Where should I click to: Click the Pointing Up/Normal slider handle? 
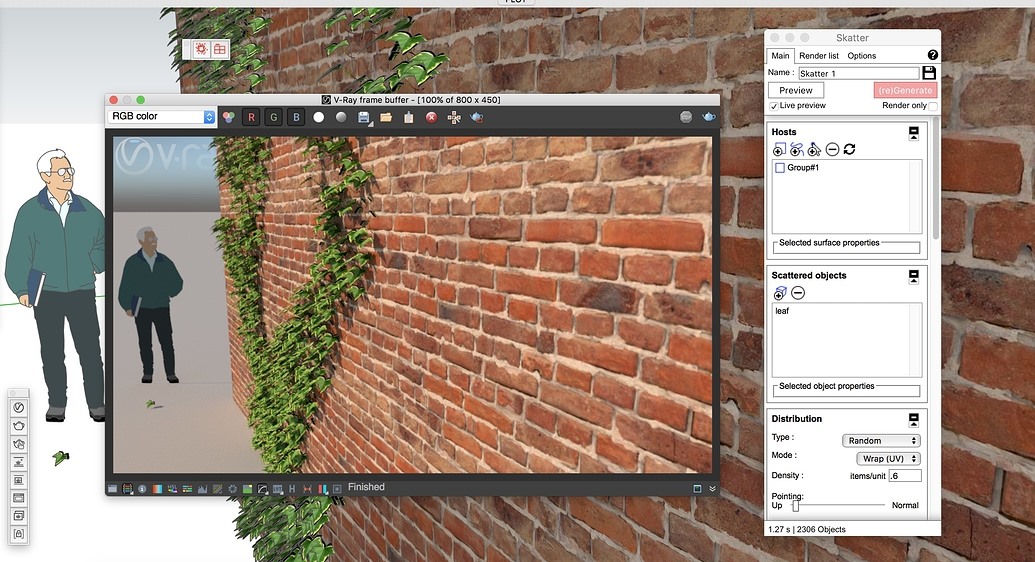795,505
